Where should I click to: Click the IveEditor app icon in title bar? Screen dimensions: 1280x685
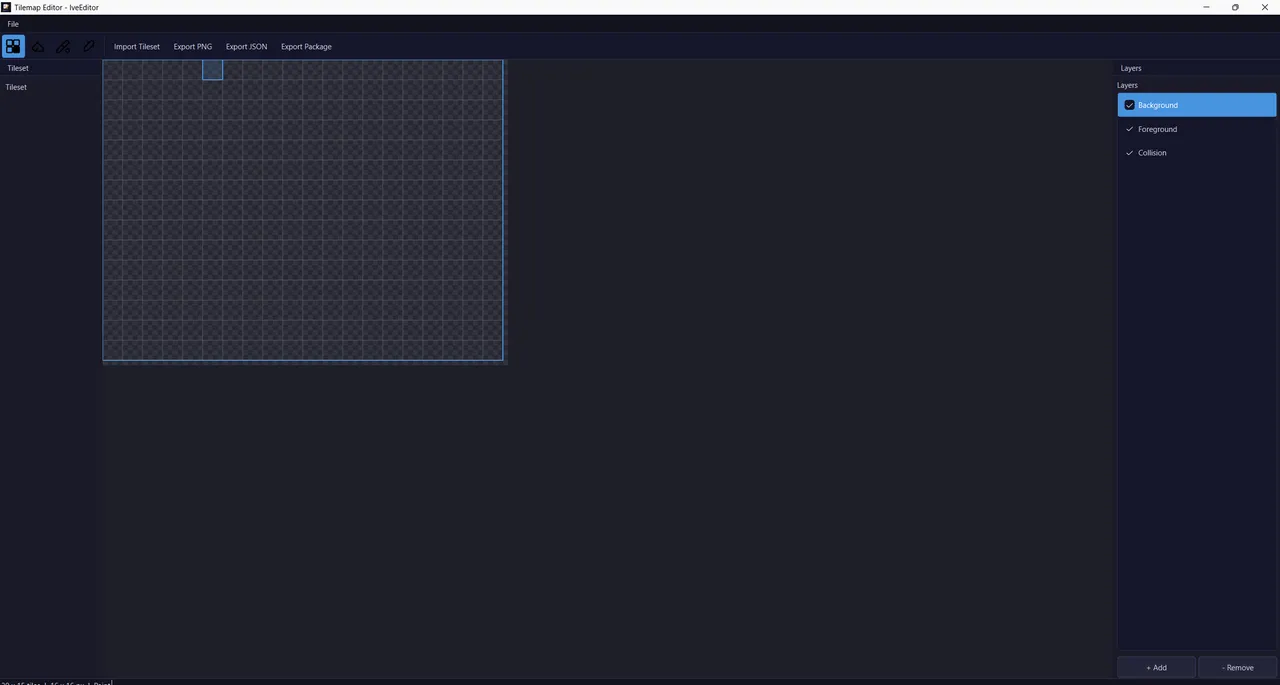point(6,7)
